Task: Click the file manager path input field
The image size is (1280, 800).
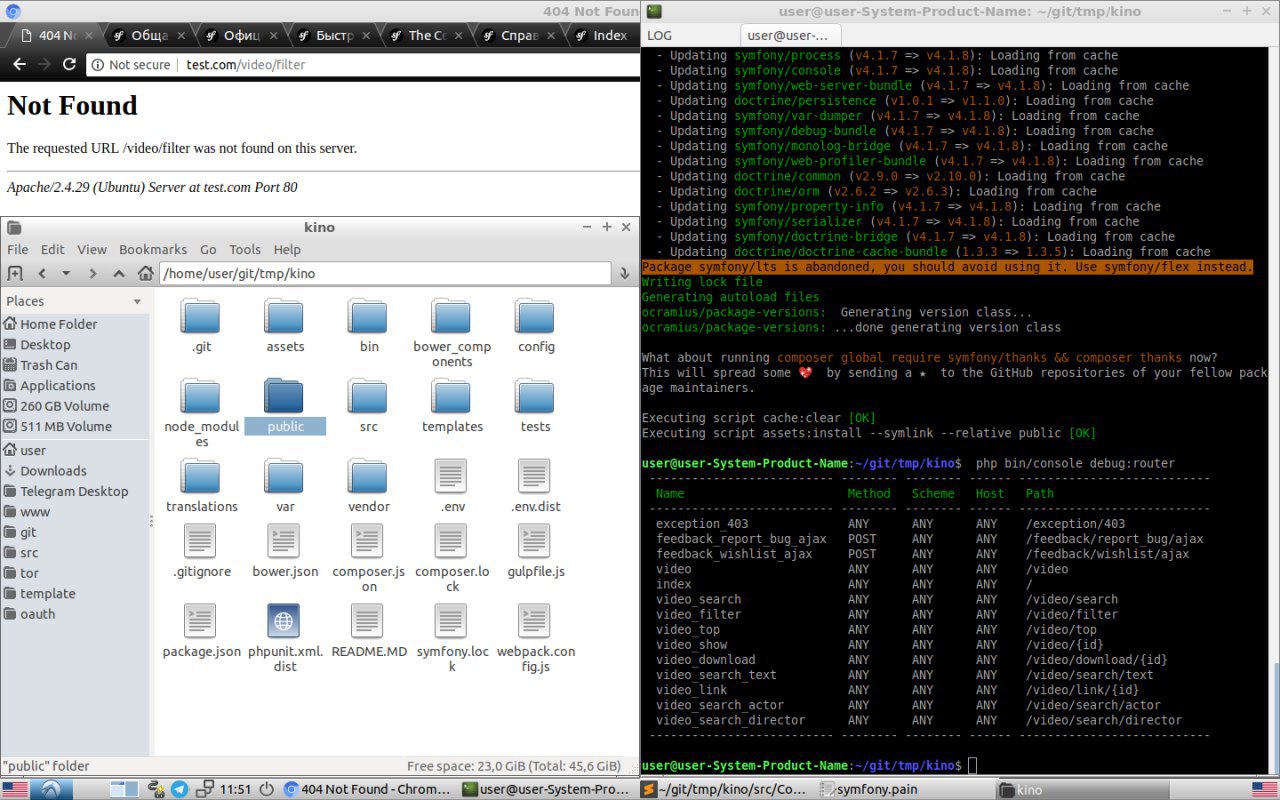Action: click(385, 273)
